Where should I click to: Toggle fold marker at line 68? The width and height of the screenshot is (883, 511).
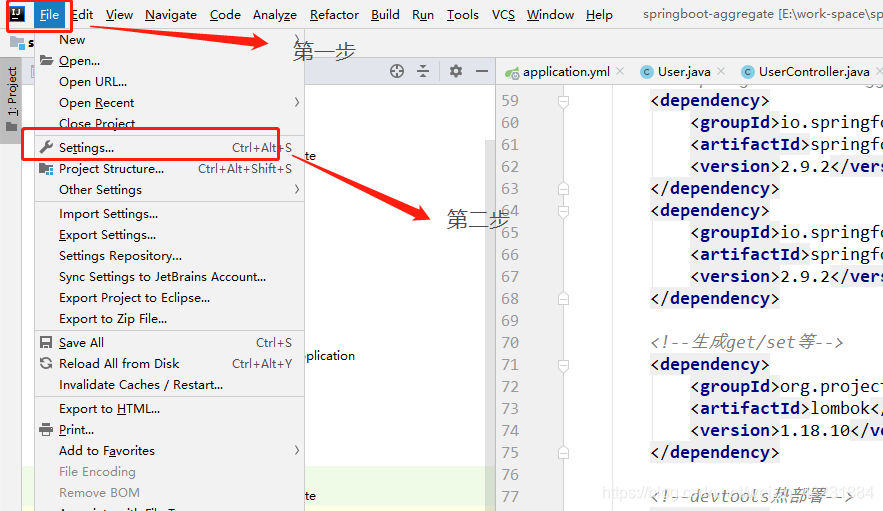coord(563,298)
